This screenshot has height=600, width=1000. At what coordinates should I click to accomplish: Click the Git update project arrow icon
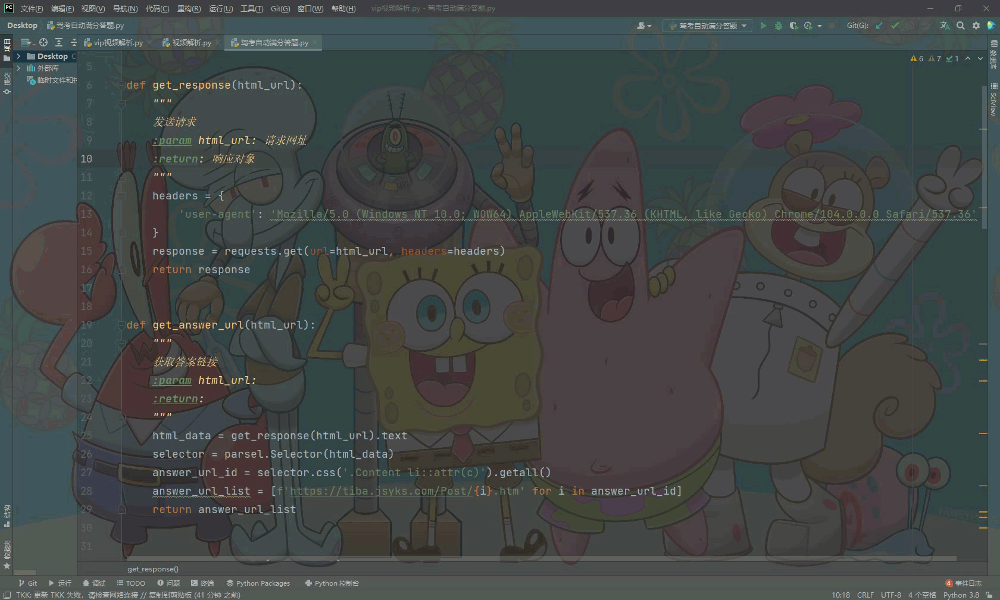click(879, 26)
